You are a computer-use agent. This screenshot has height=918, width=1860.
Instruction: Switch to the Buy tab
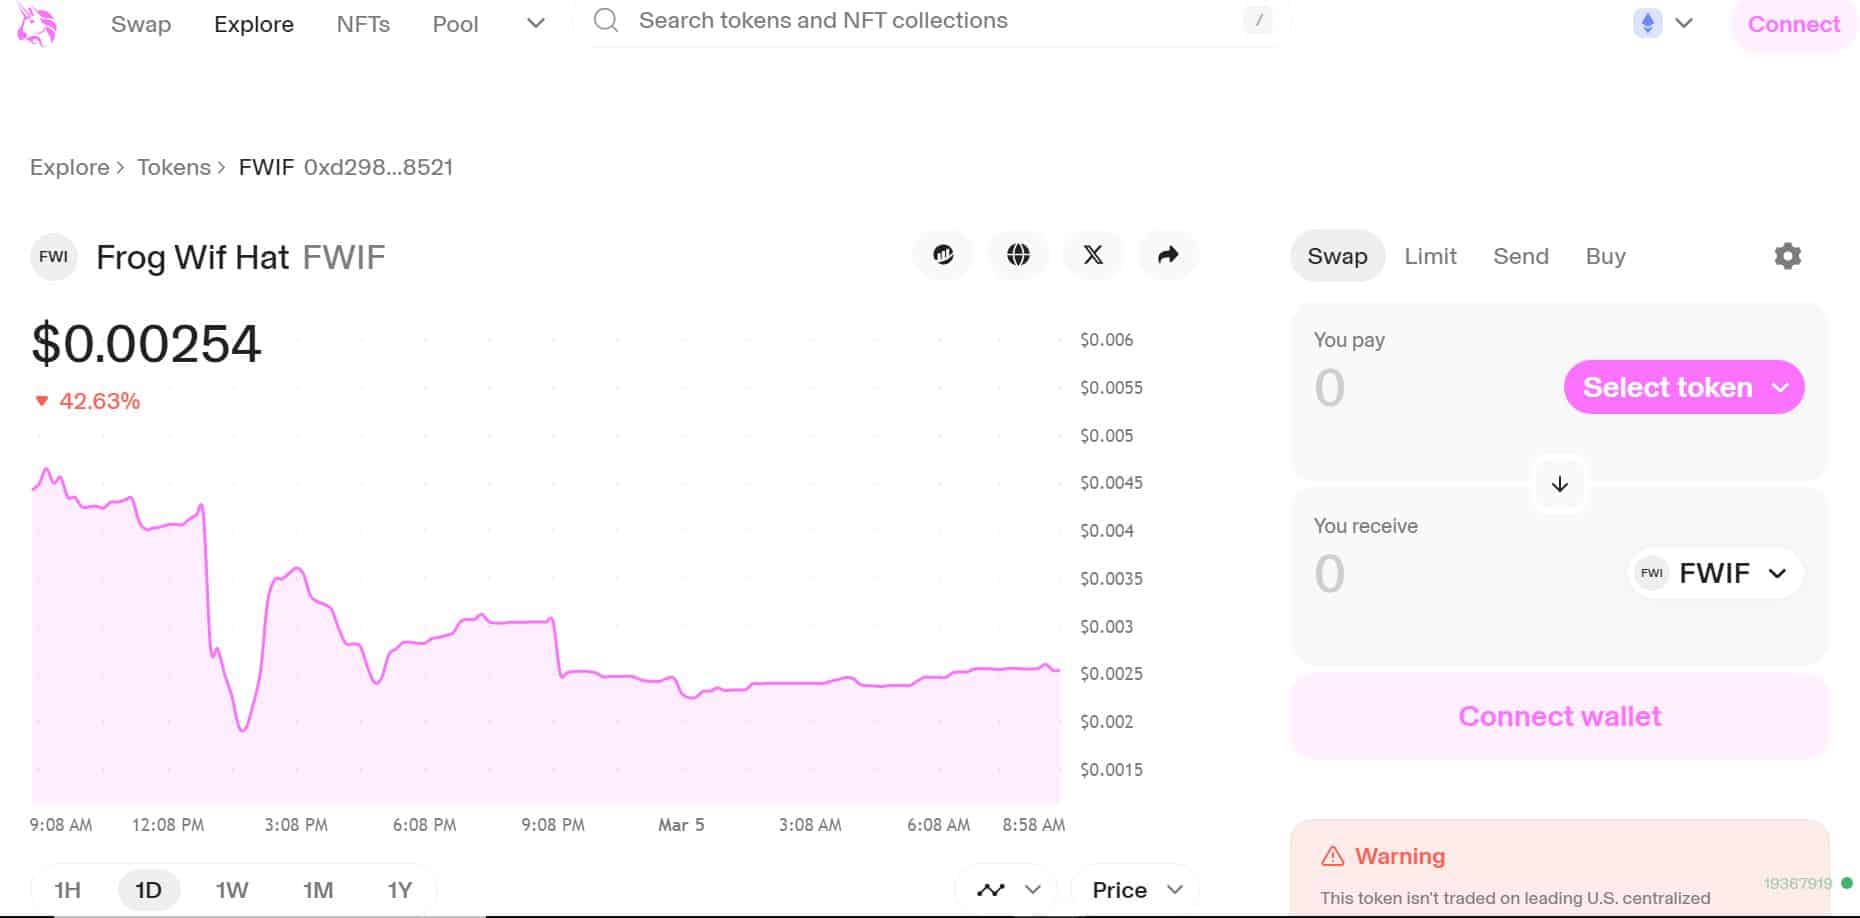coord(1605,256)
